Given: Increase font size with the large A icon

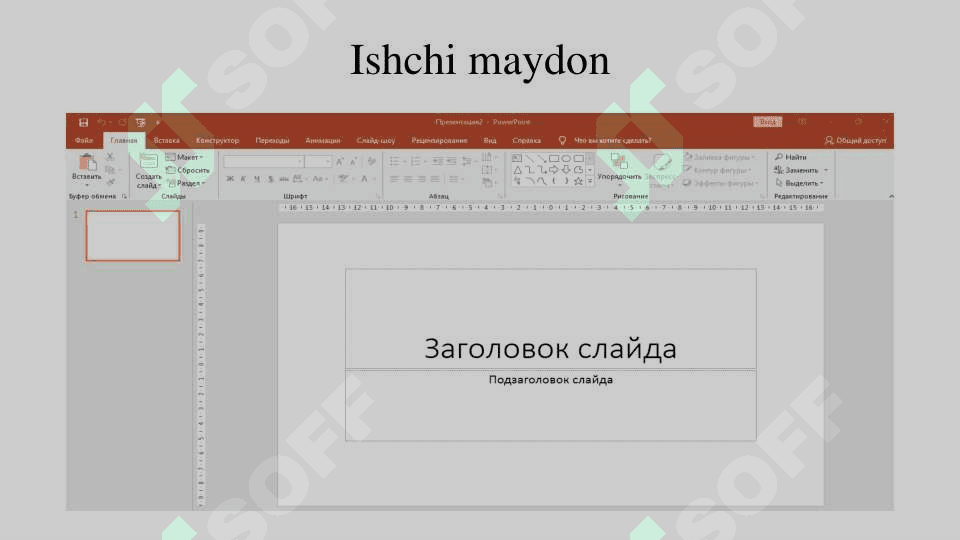Looking at the screenshot, I should click(x=340, y=161).
